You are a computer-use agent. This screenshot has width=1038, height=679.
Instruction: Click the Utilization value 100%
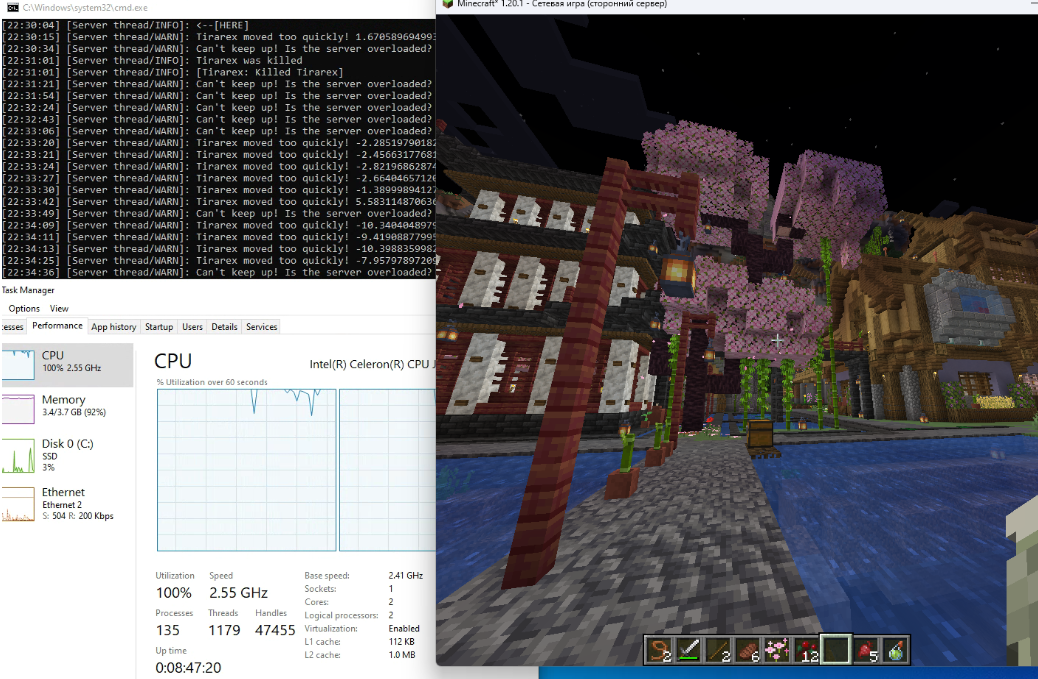click(x=173, y=593)
